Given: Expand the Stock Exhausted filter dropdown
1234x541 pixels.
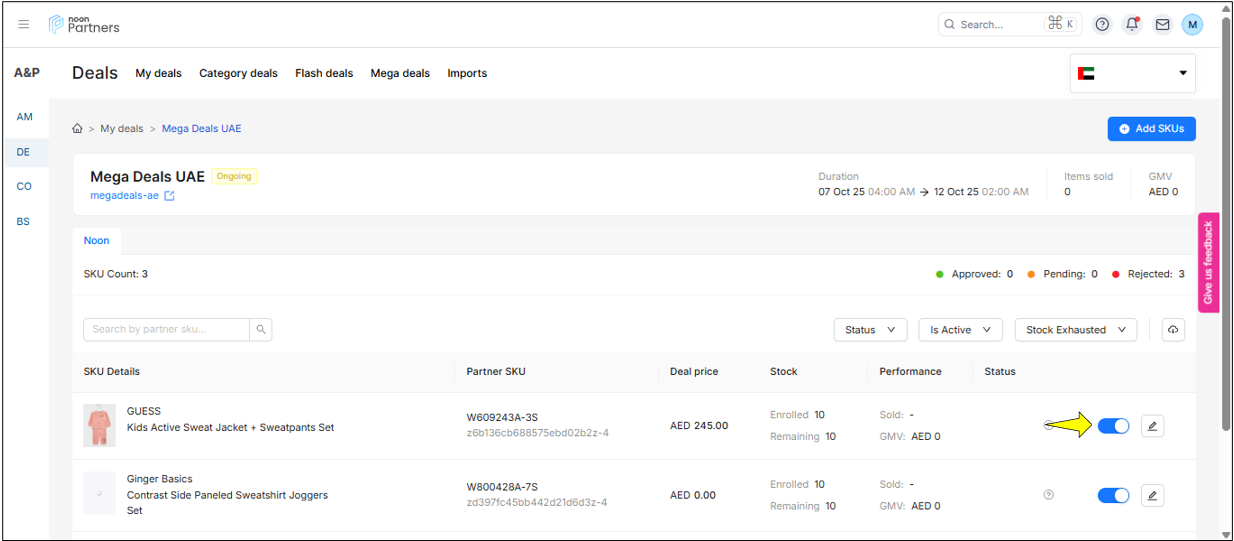Looking at the screenshot, I should click(x=1075, y=330).
